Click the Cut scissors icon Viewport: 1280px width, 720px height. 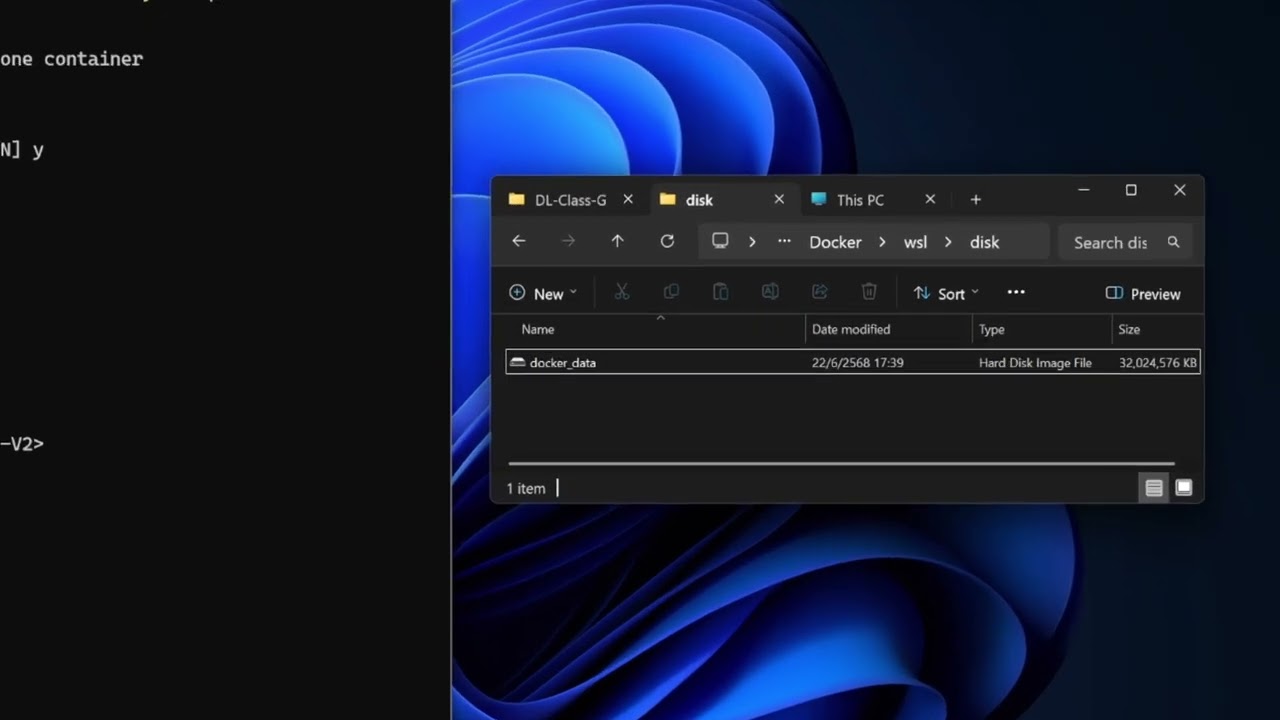[x=621, y=292]
